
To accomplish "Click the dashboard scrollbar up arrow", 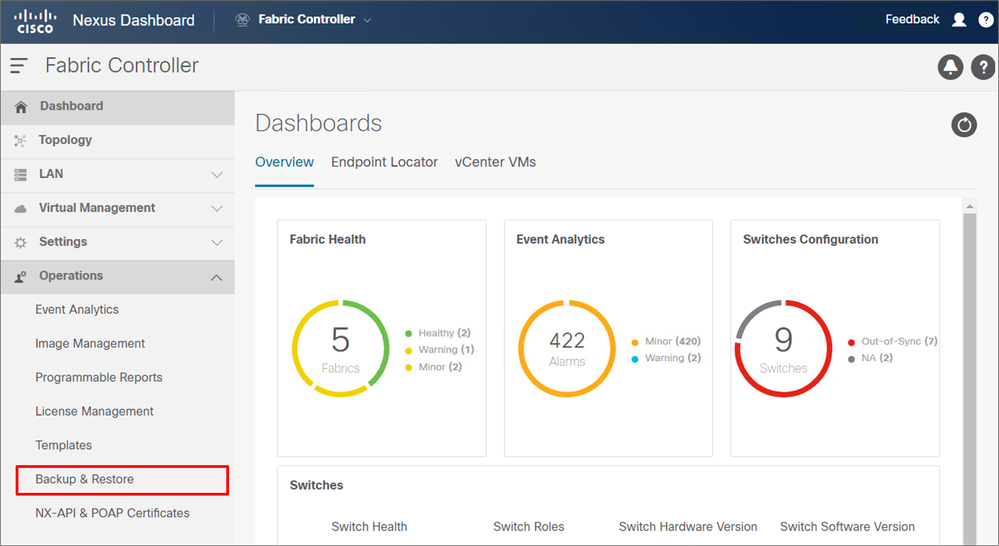I will [970, 206].
